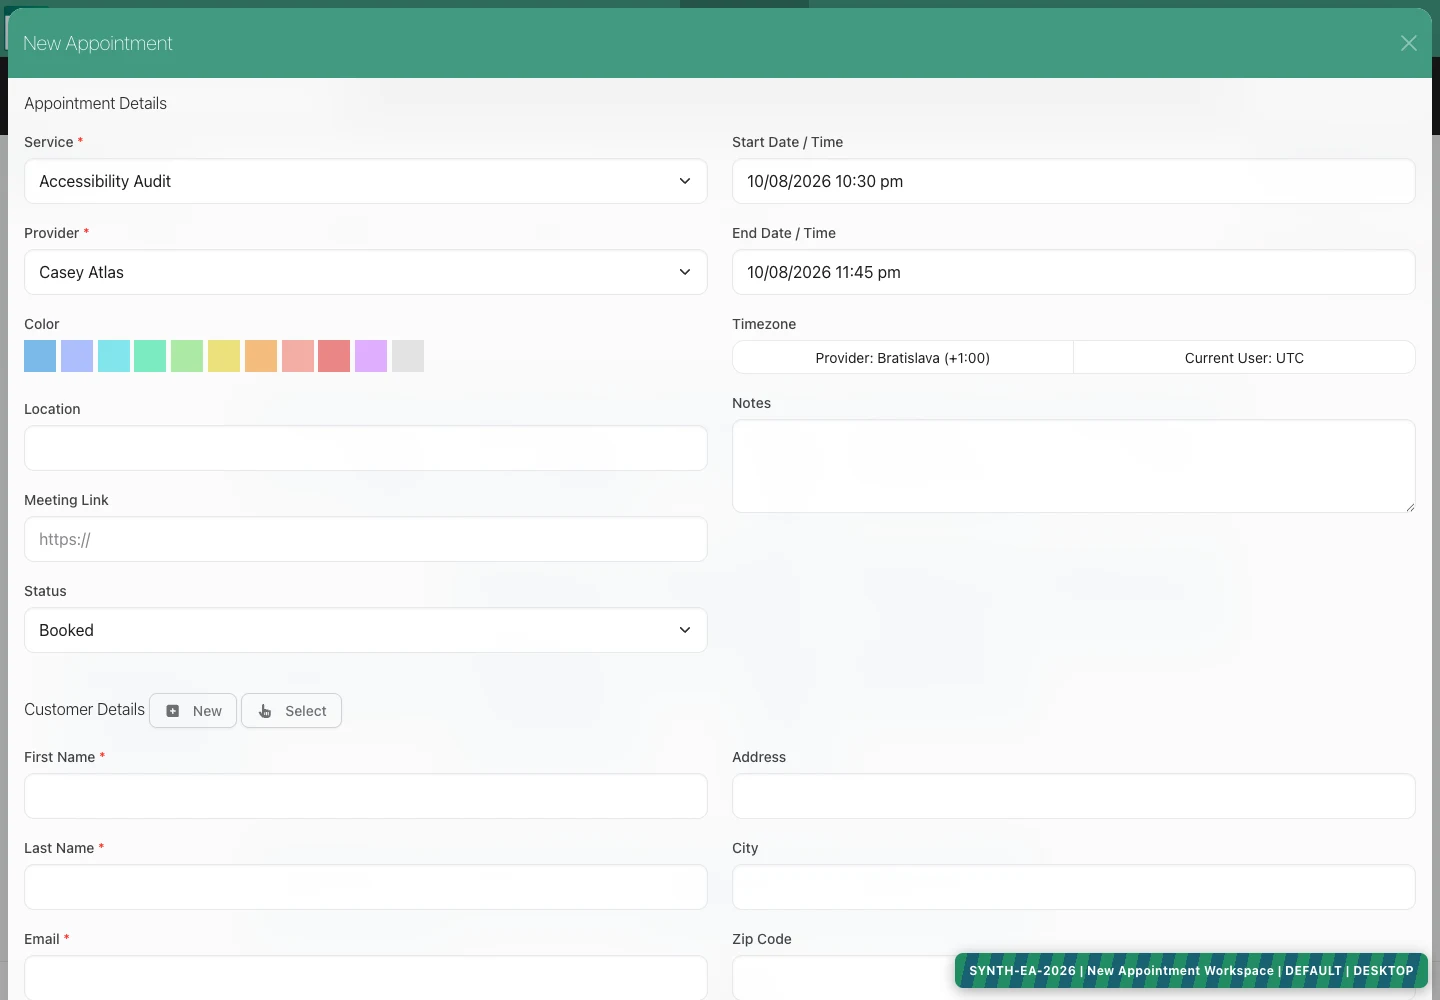Focus the Email field
The image size is (1440, 1000).
[366, 977]
